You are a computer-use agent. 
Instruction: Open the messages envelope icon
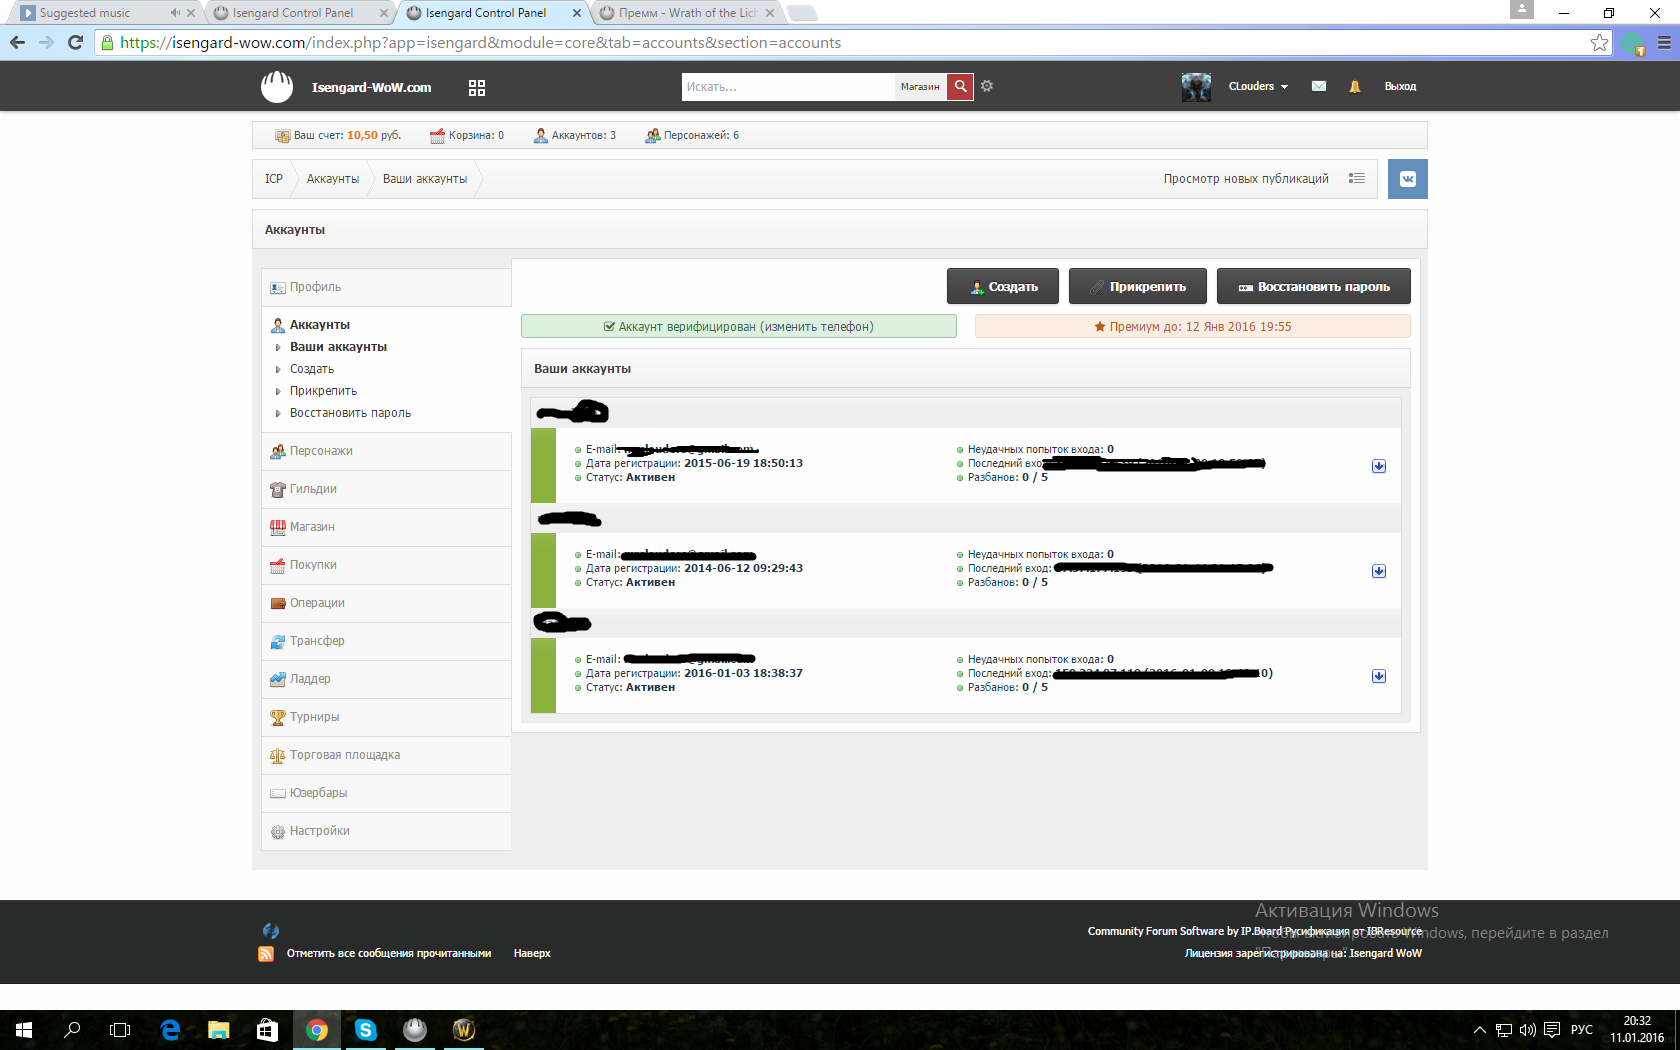click(1319, 86)
